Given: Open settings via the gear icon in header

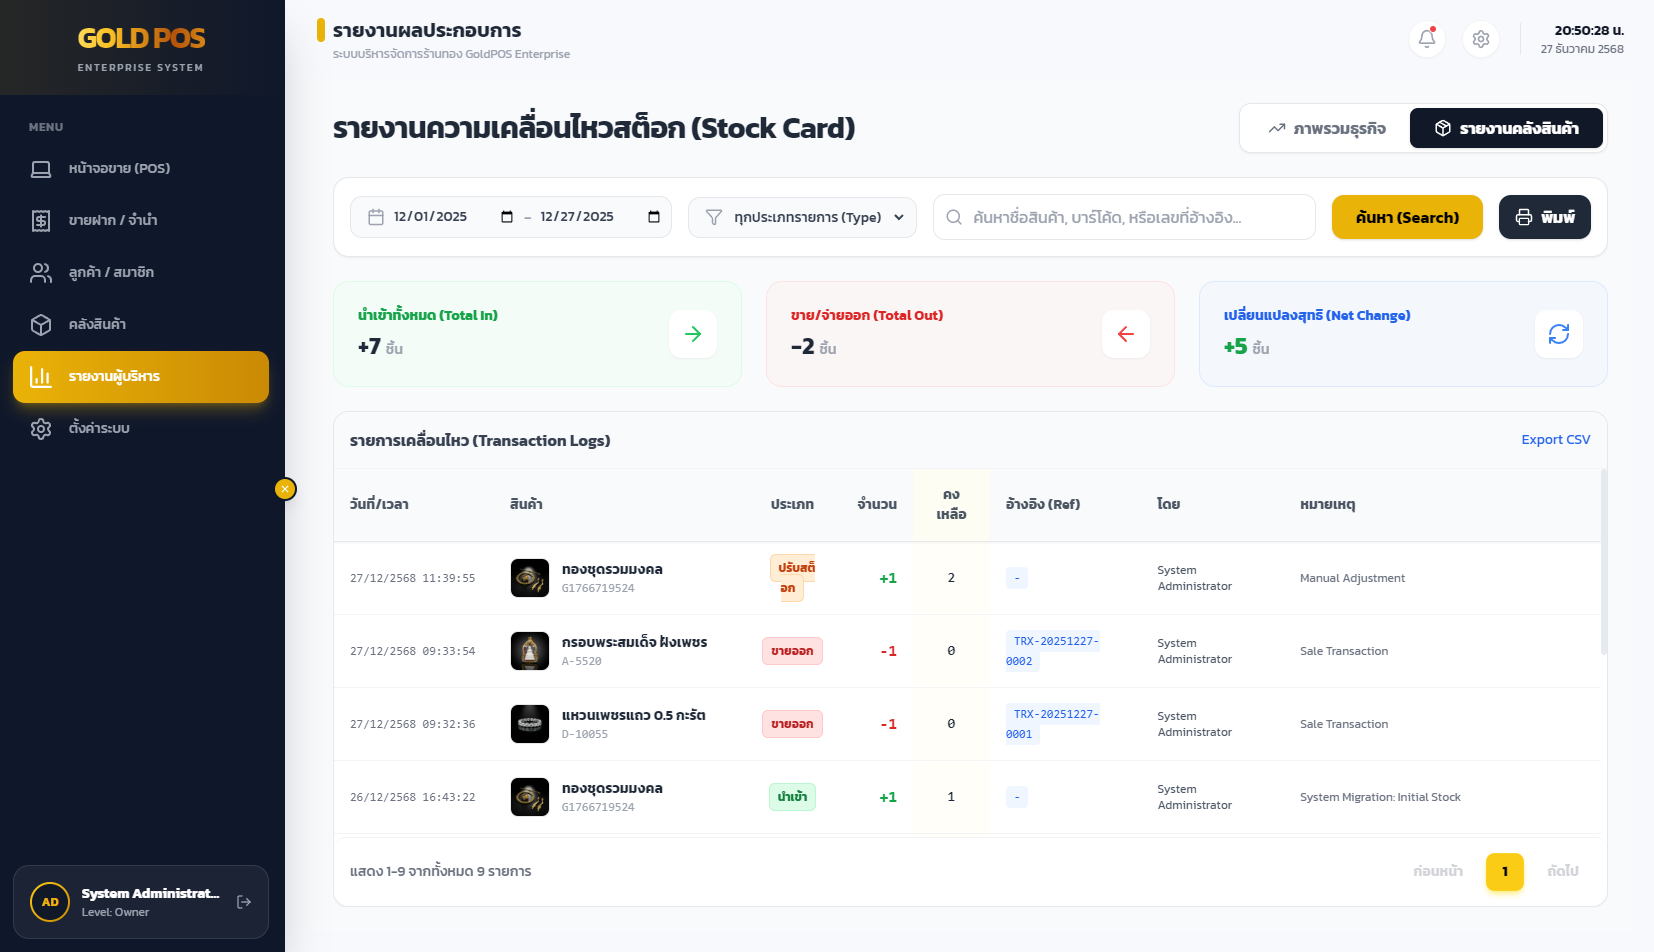Looking at the screenshot, I should pyautogui.click(x=1481, y=39).
